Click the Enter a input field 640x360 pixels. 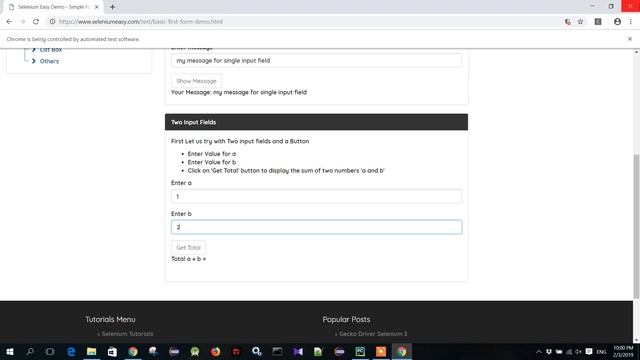[316, 196]
